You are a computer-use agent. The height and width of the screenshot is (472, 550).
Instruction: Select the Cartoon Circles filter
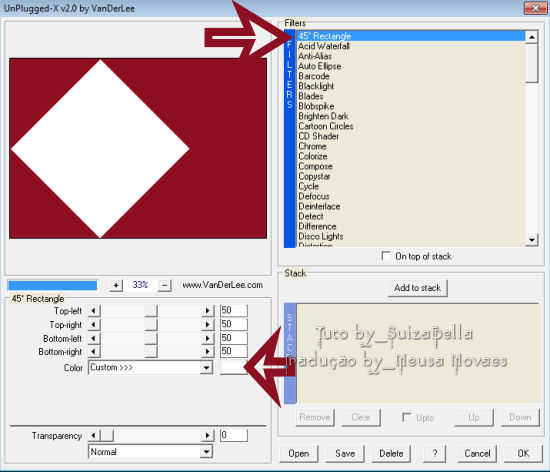(411, 126)
